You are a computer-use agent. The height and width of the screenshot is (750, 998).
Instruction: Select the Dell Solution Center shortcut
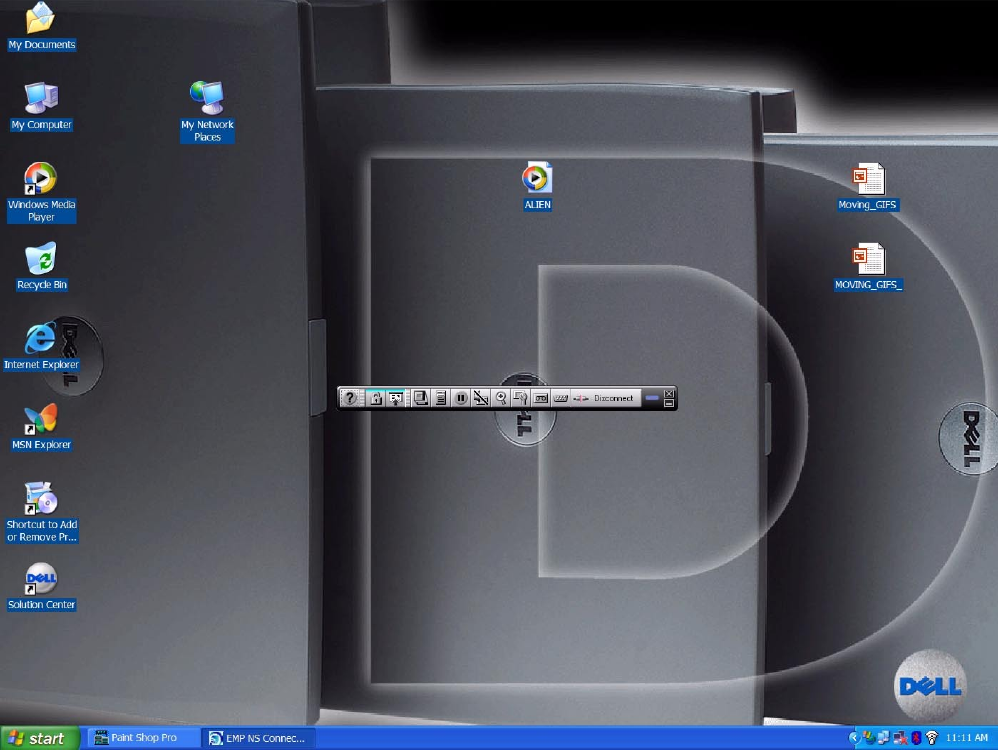41,587
